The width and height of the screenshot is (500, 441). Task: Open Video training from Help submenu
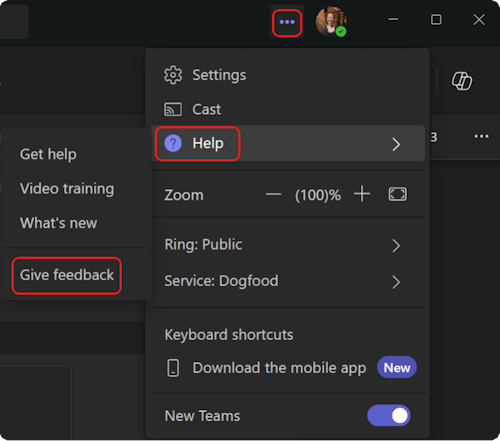click(67, 189)
